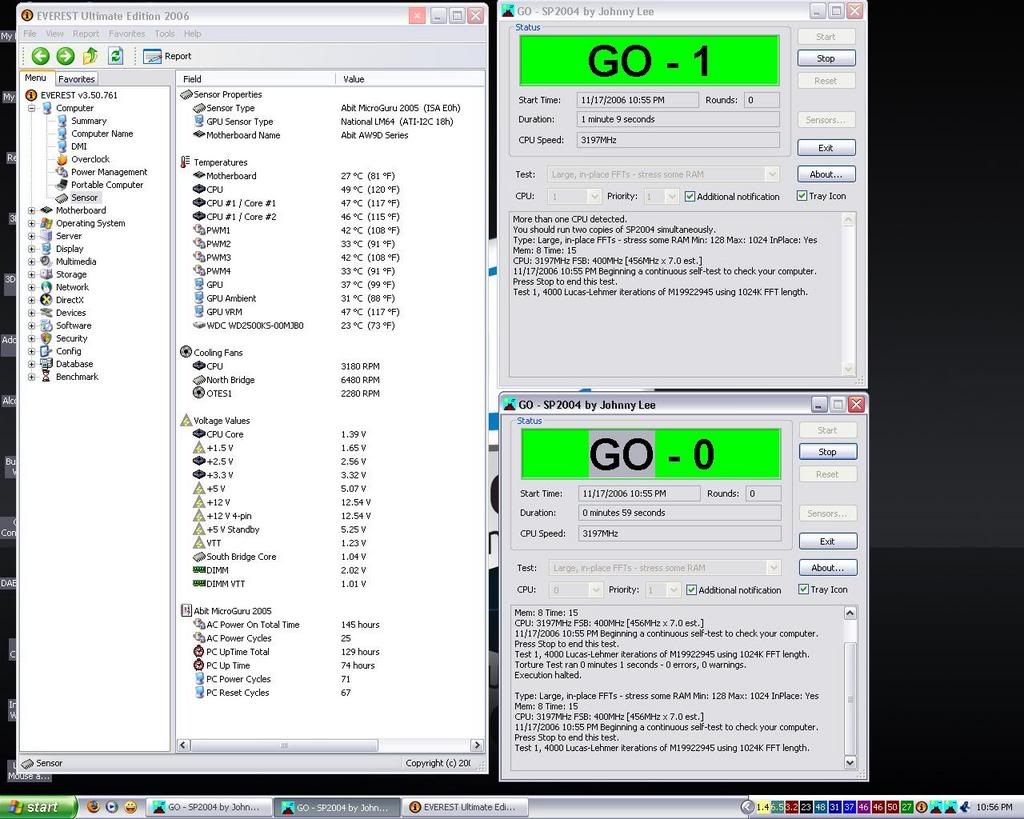Click the green Forward arrow in EVEREST toolbar

coord(65,56)
